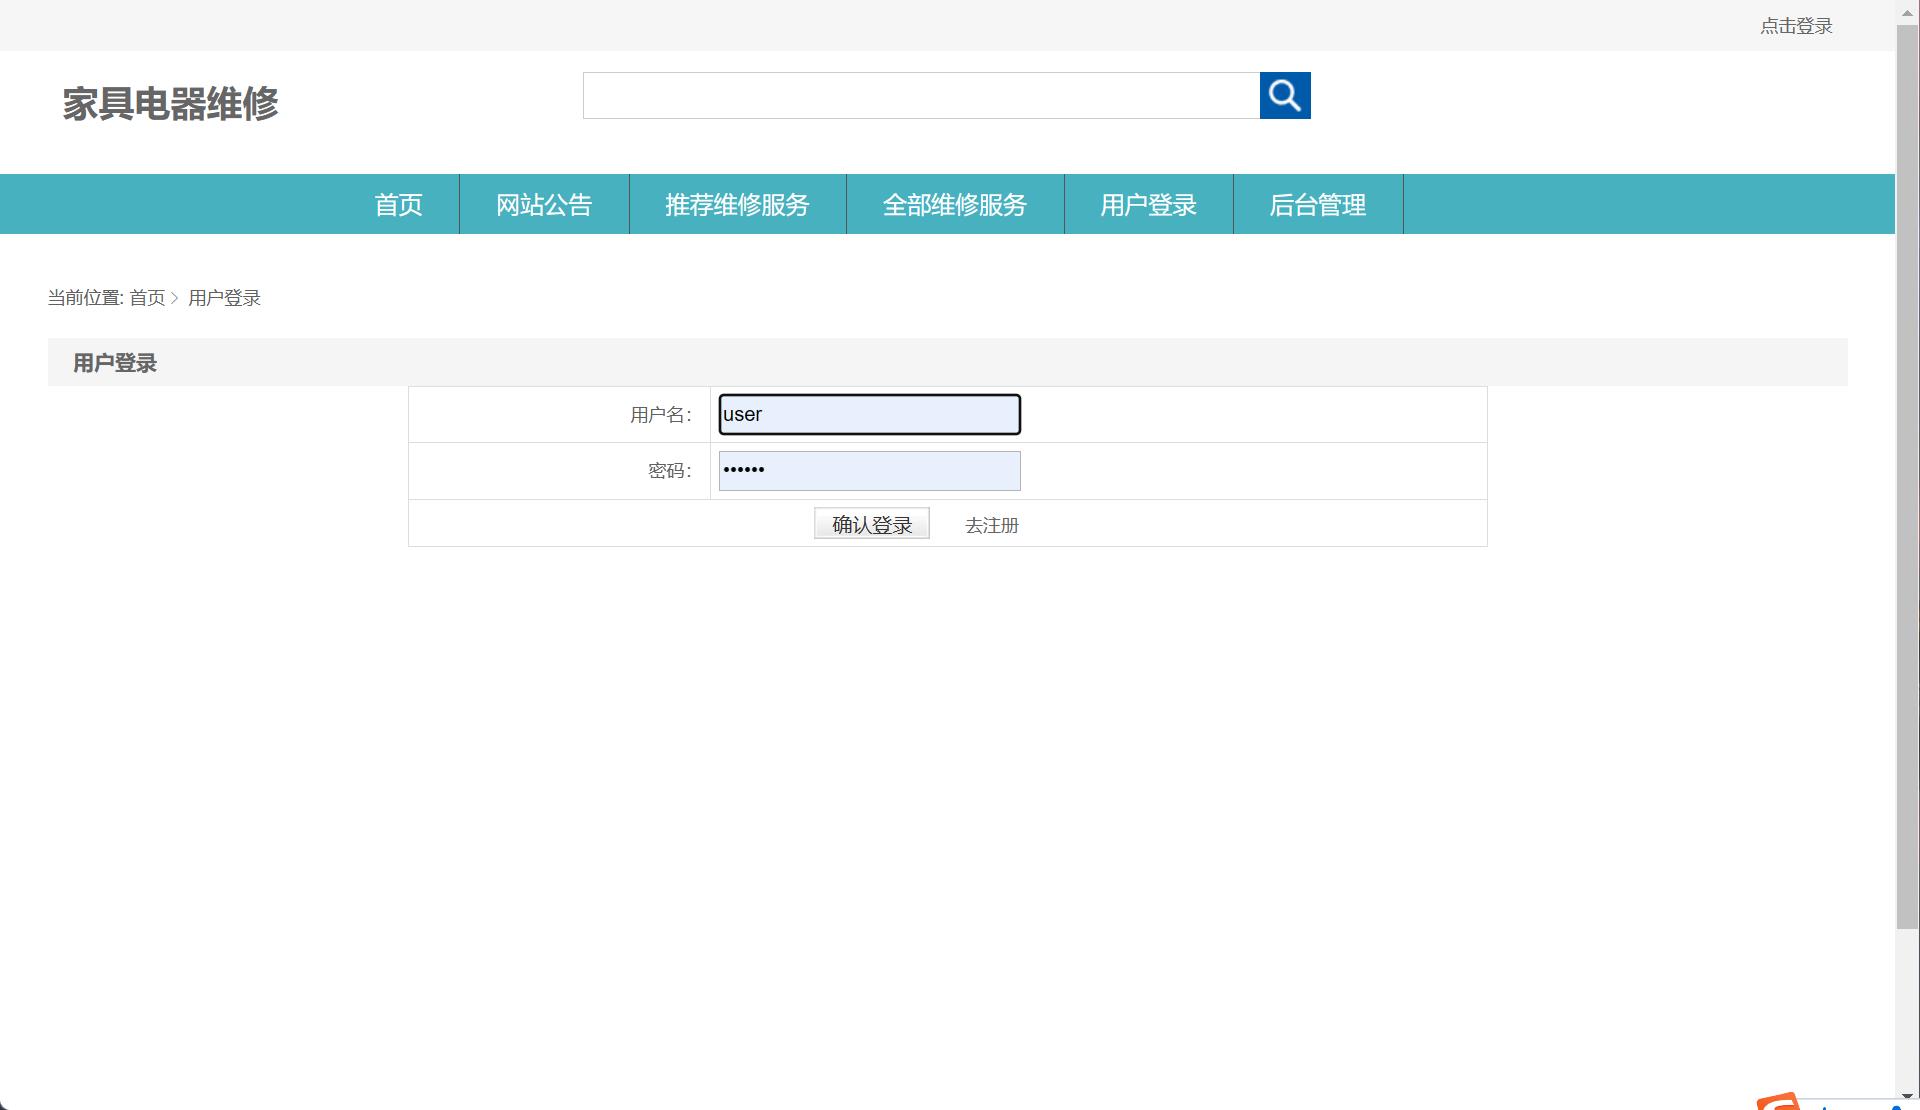Open the 首页 navigation tab

click(397, 204)
